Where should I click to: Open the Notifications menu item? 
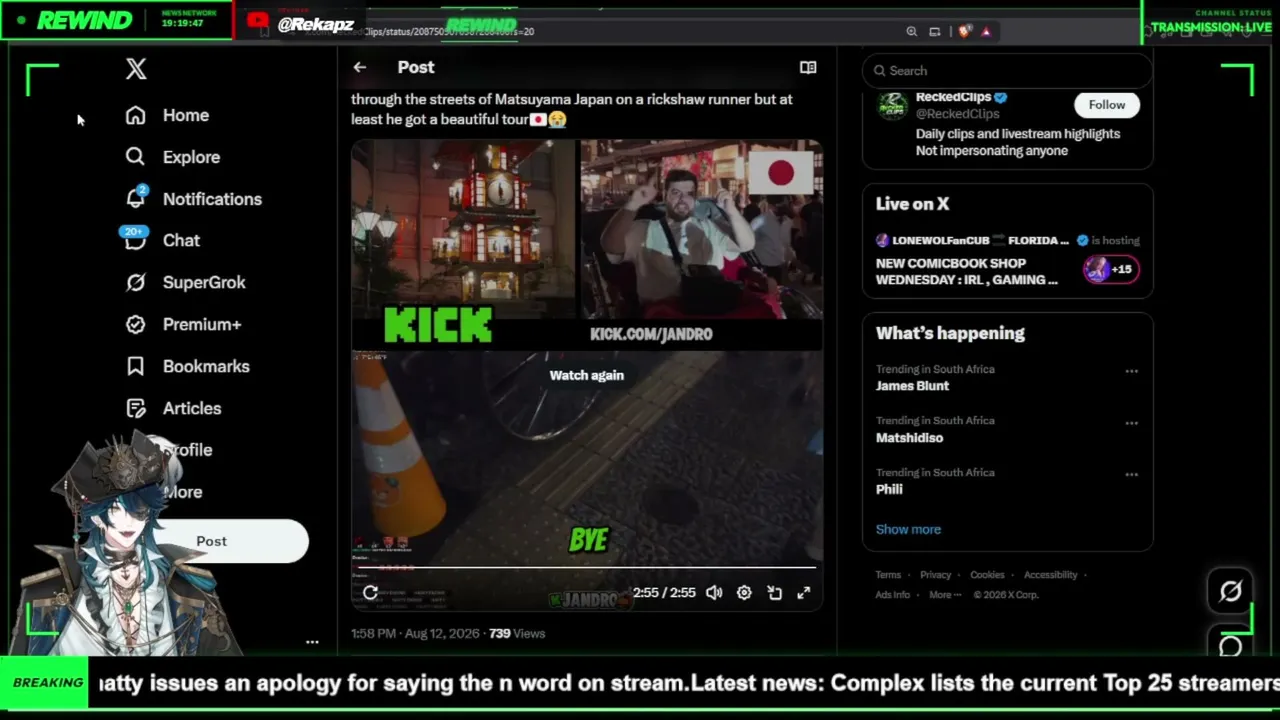(212, 199)
